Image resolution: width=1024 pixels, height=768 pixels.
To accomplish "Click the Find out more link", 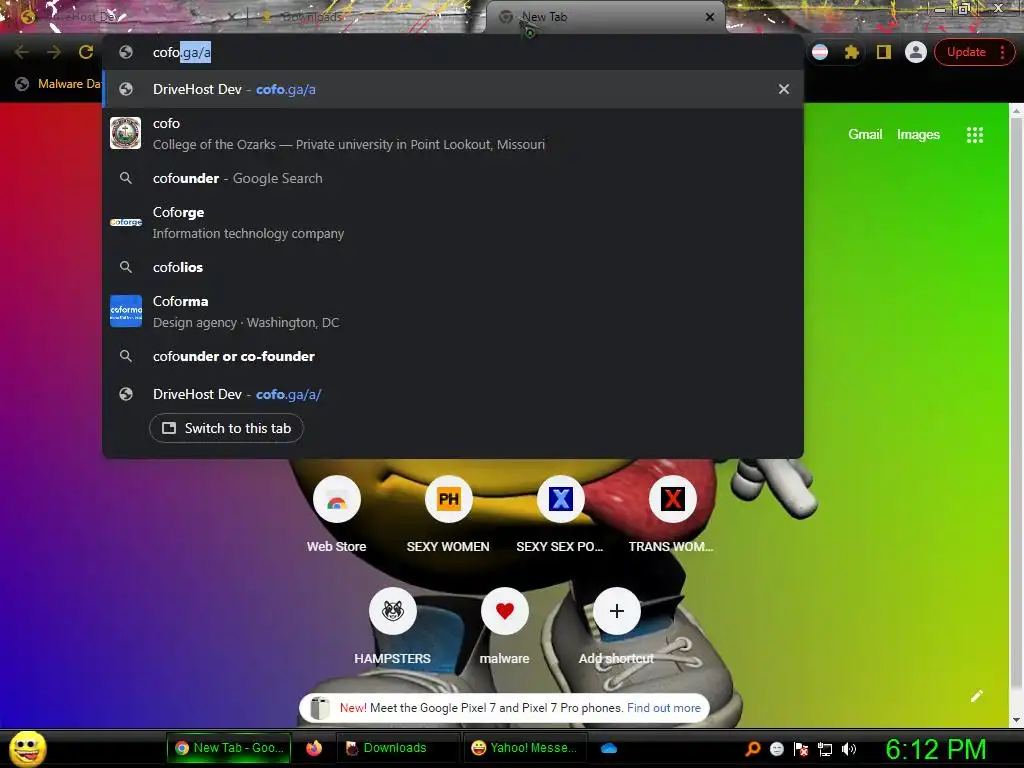I will (664, 708).
